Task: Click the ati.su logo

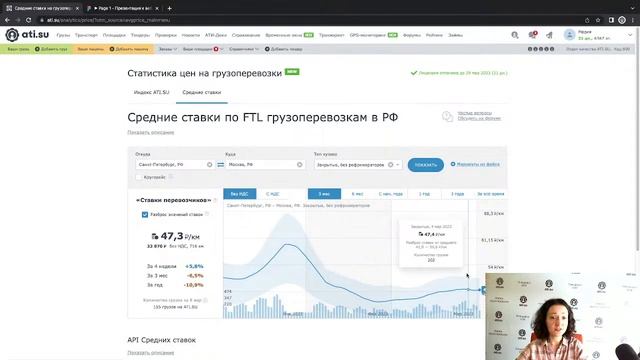Action: pos(27,35)
